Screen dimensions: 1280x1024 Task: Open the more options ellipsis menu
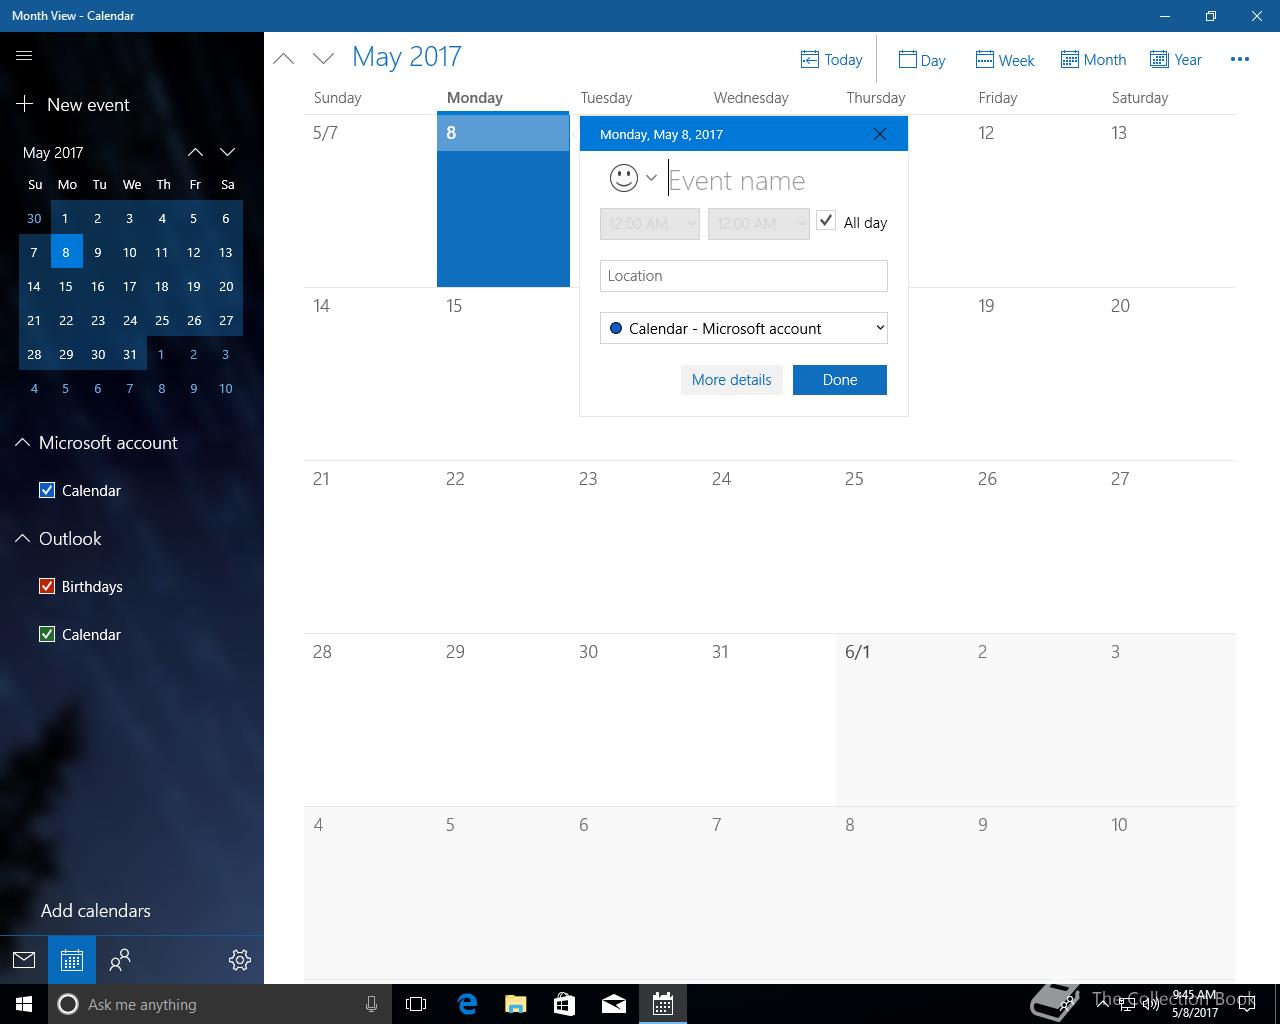[1240, 59]
